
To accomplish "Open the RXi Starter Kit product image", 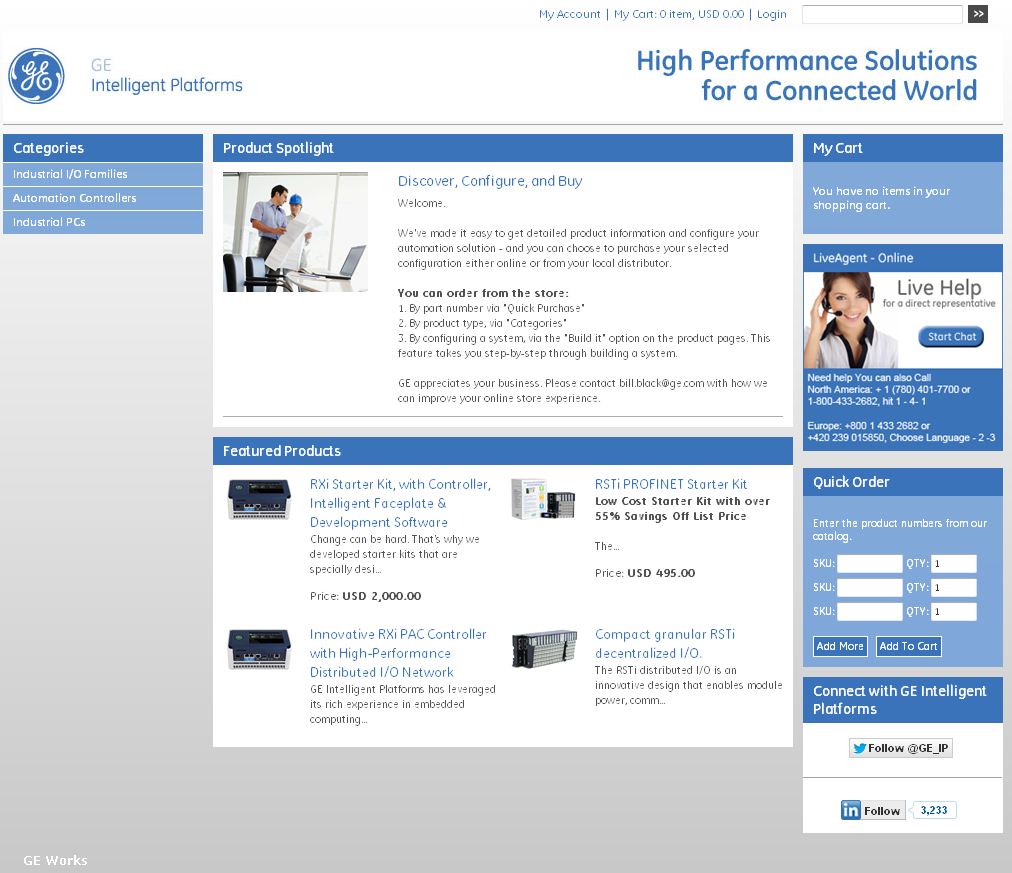I will 259,499.
